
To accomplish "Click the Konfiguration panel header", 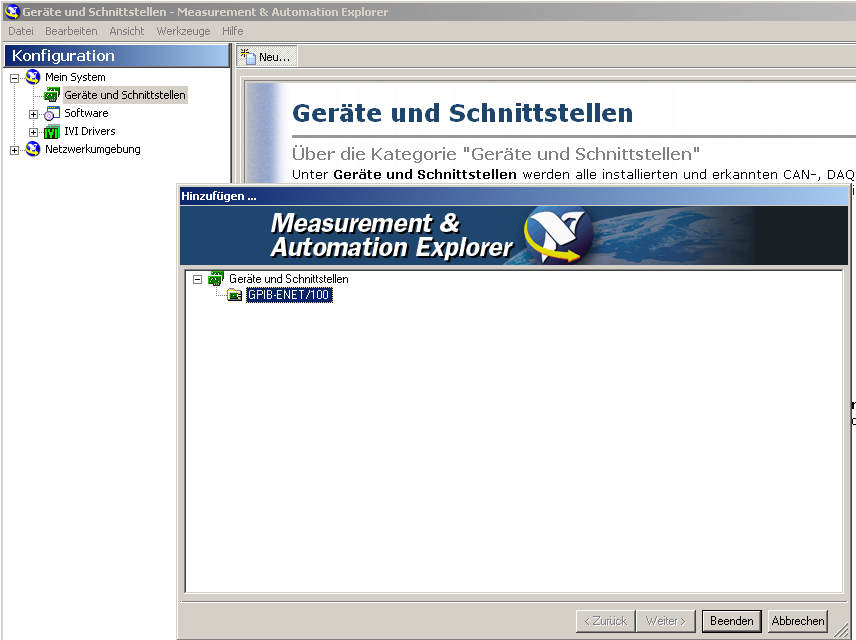I will [x=117, y=56].
